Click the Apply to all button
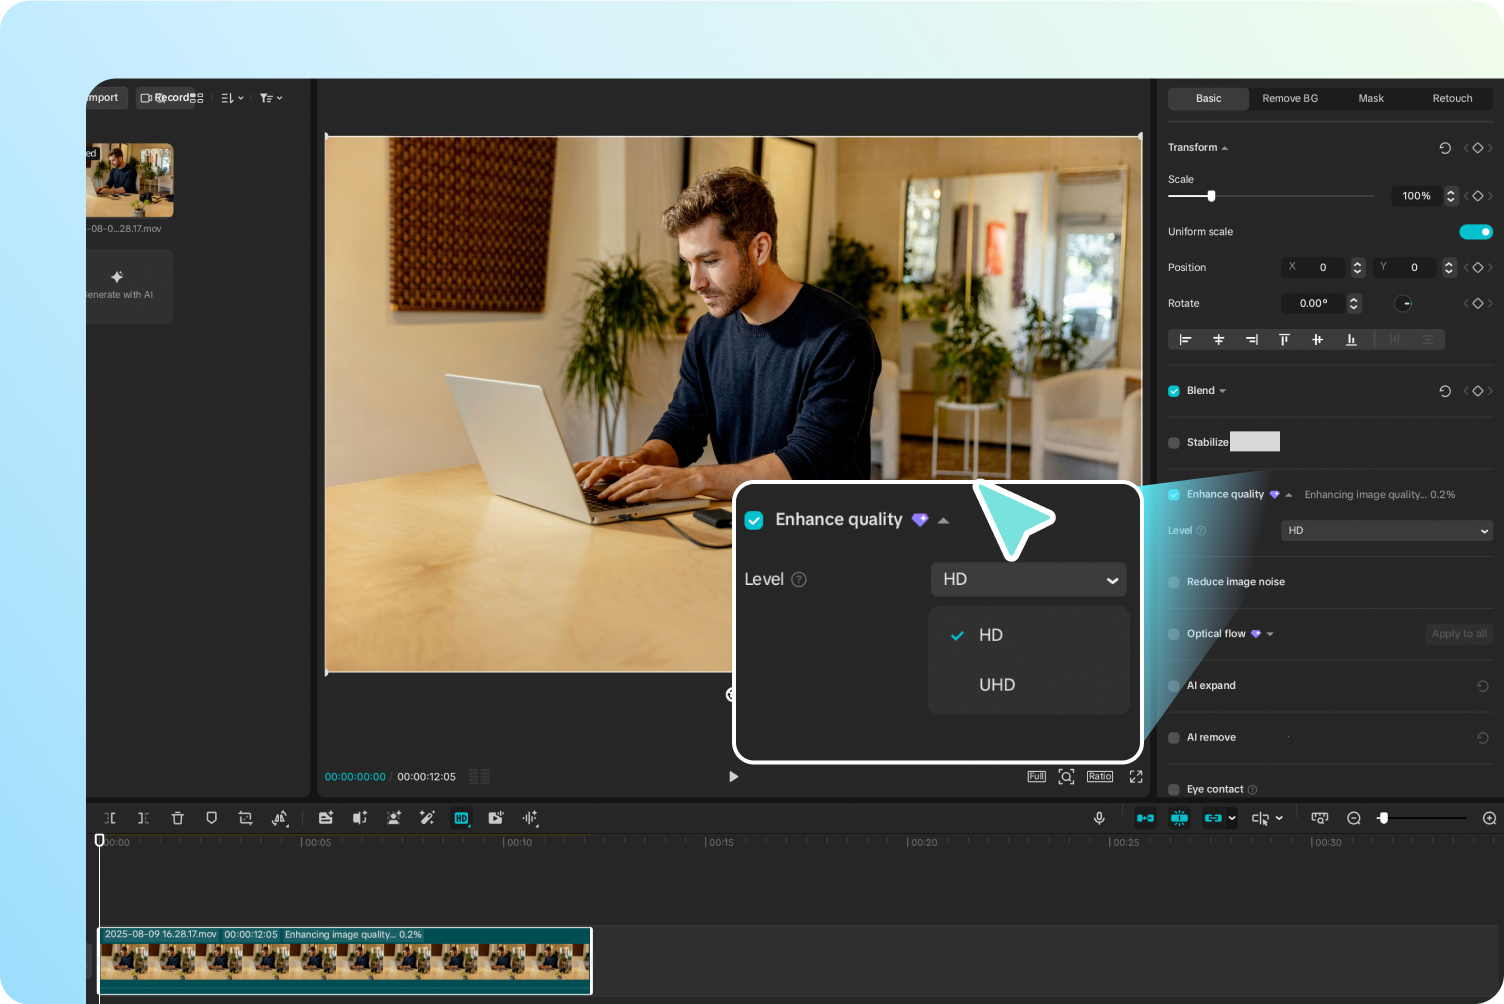The width and height of the screenshot is (1504, 1004). (1459, 634)
